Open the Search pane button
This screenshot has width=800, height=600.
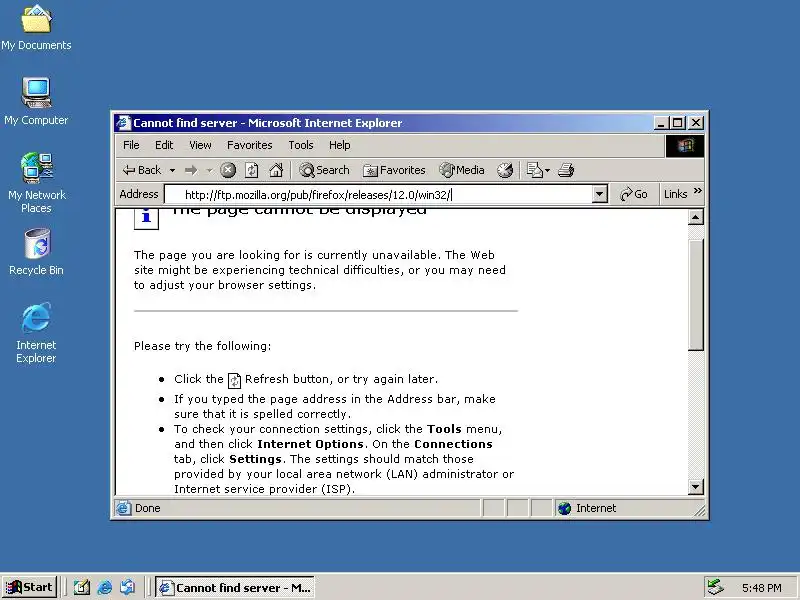point(324,170)
